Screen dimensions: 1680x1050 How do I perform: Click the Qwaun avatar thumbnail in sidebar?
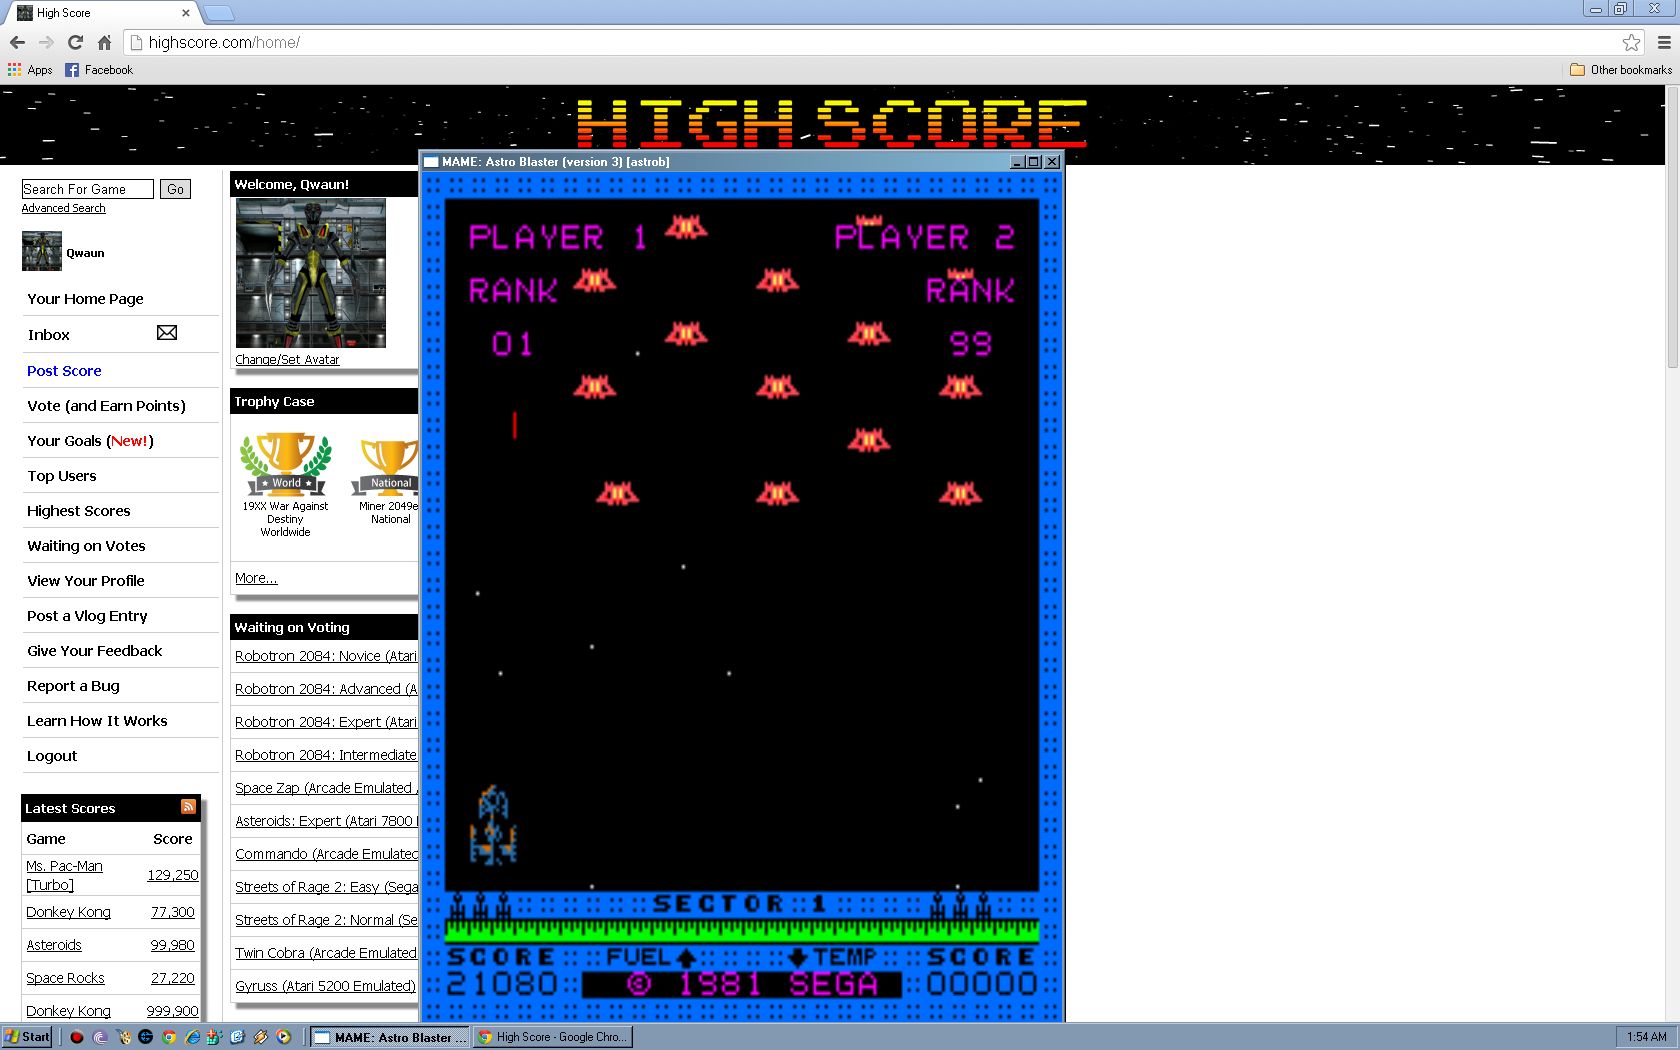[42, 251]
